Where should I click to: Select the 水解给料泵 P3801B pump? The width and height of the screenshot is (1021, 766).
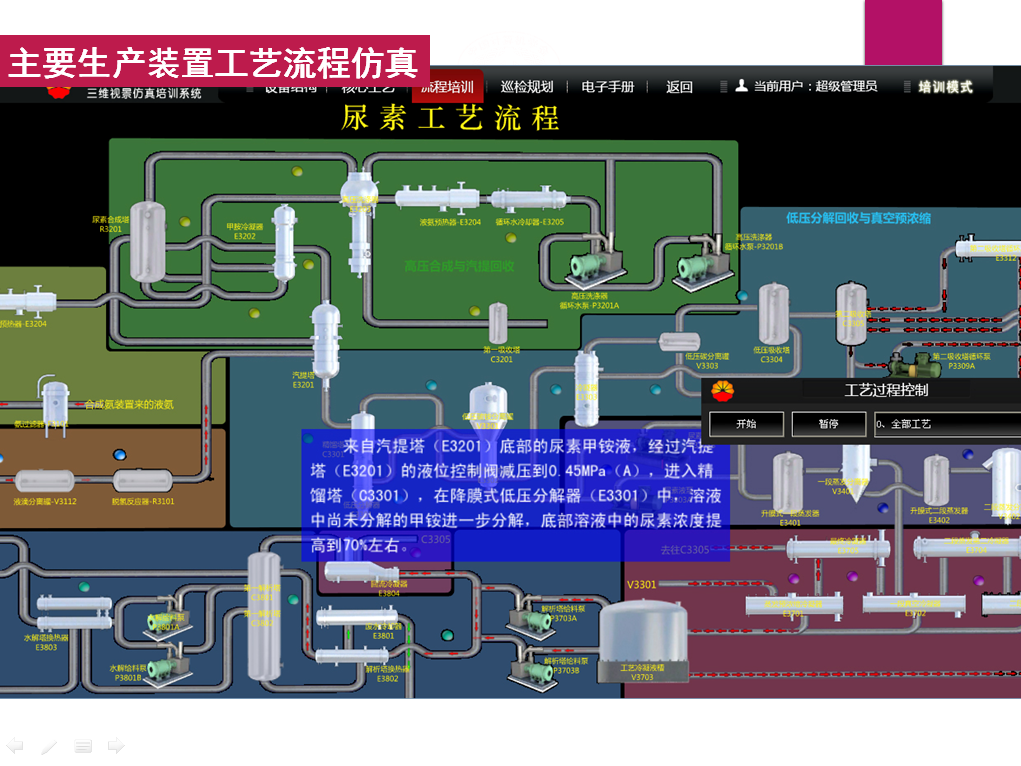pyautogui.click(x=167, y=665)
